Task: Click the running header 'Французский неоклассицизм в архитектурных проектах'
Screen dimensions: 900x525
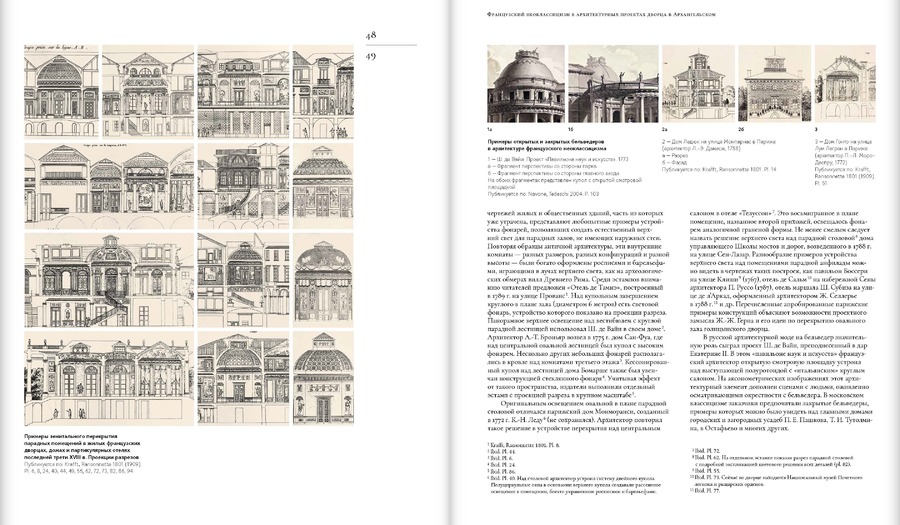Action: [x=600, y=15]
